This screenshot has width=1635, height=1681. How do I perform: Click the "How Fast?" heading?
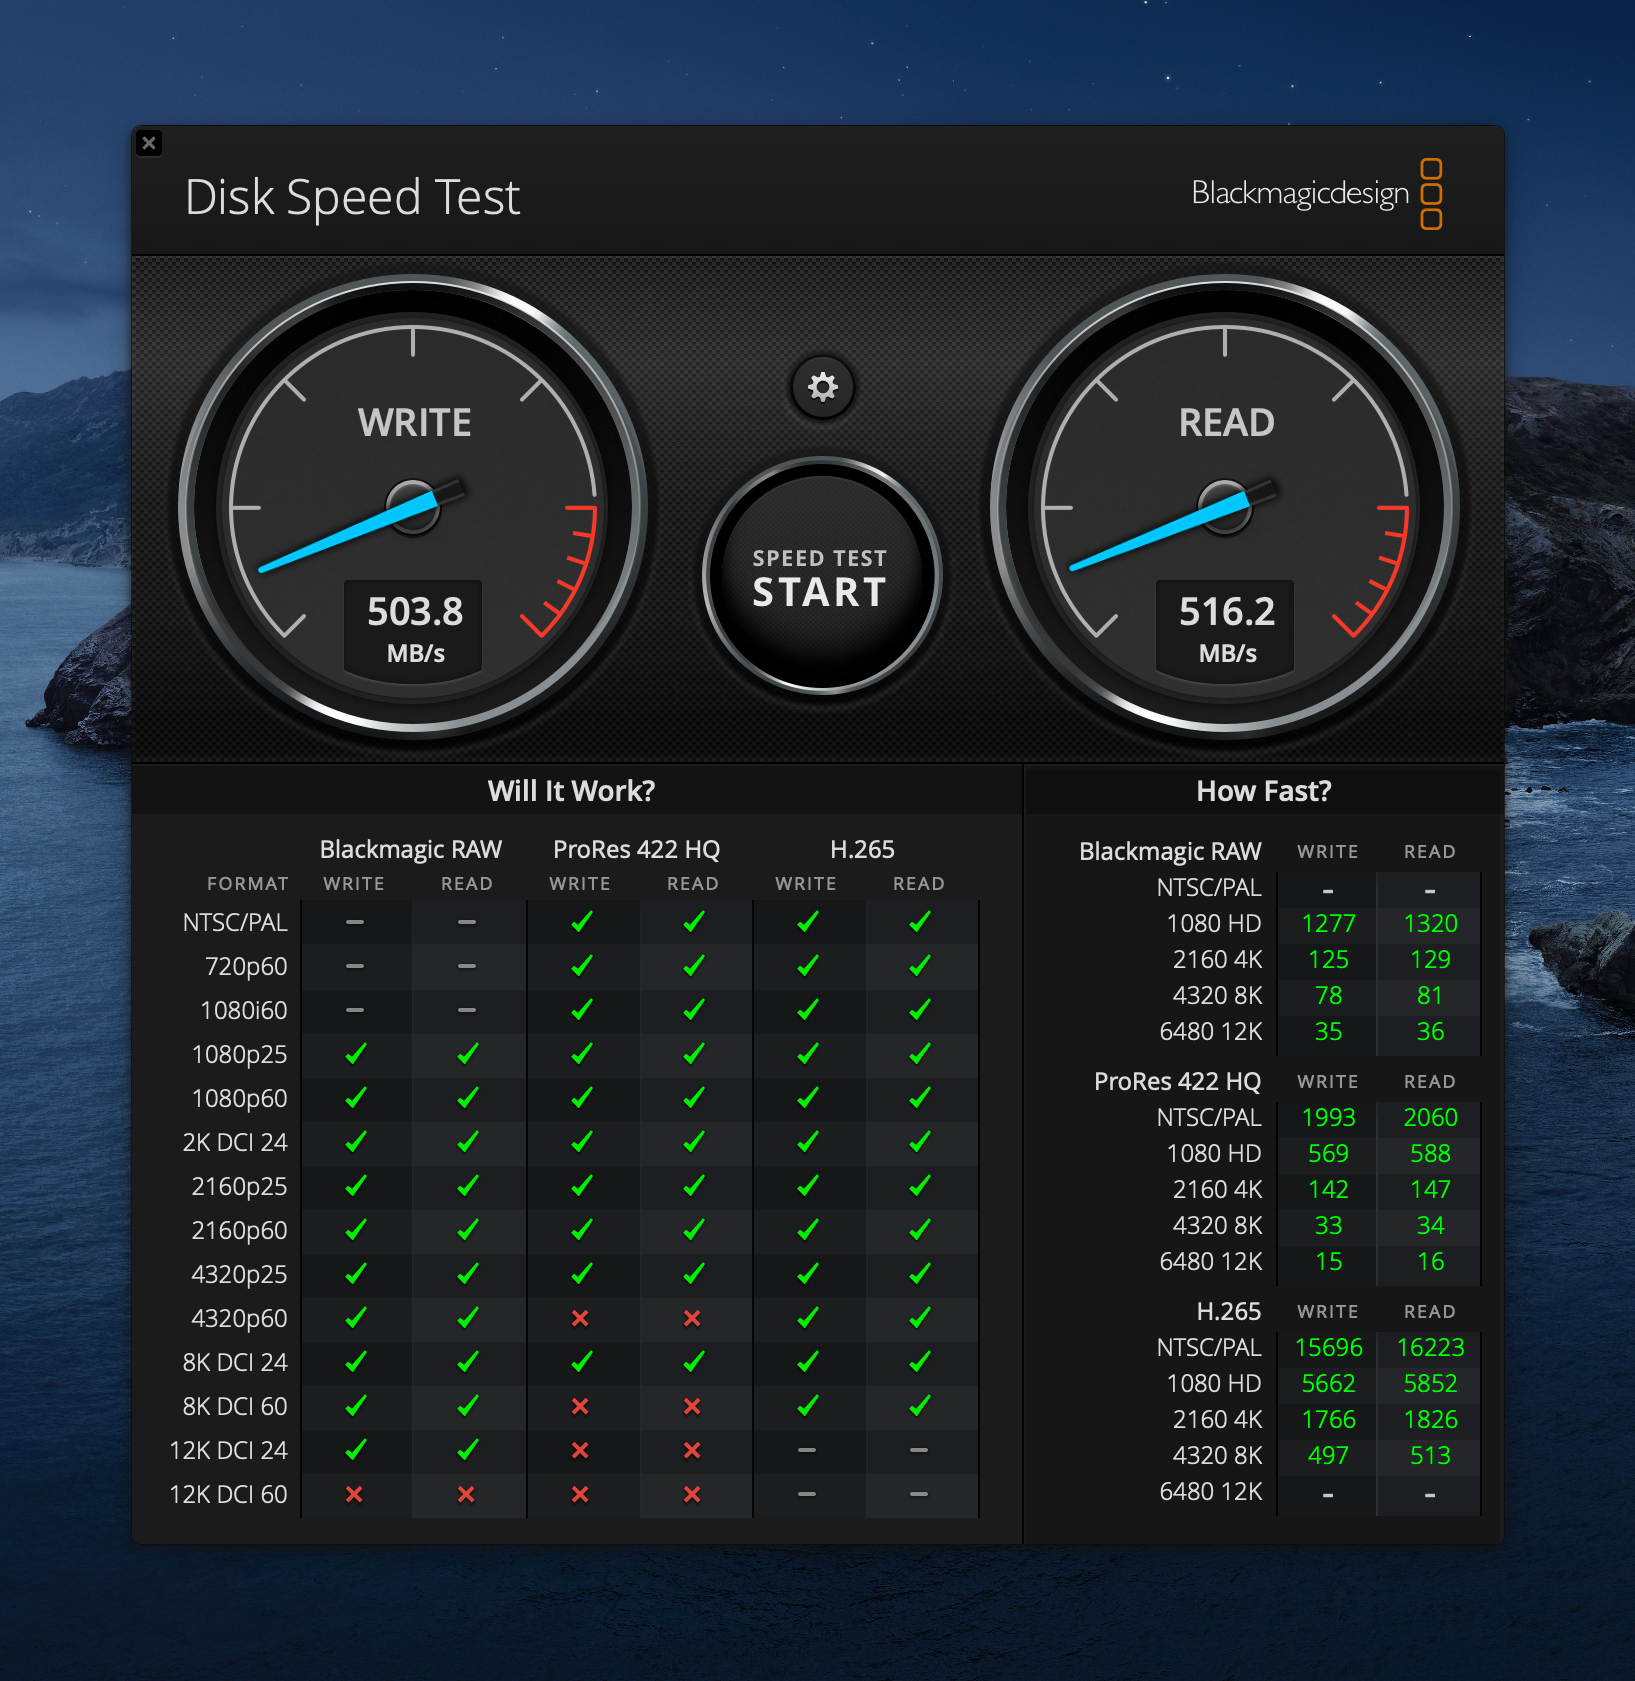tap(1264, 791)
